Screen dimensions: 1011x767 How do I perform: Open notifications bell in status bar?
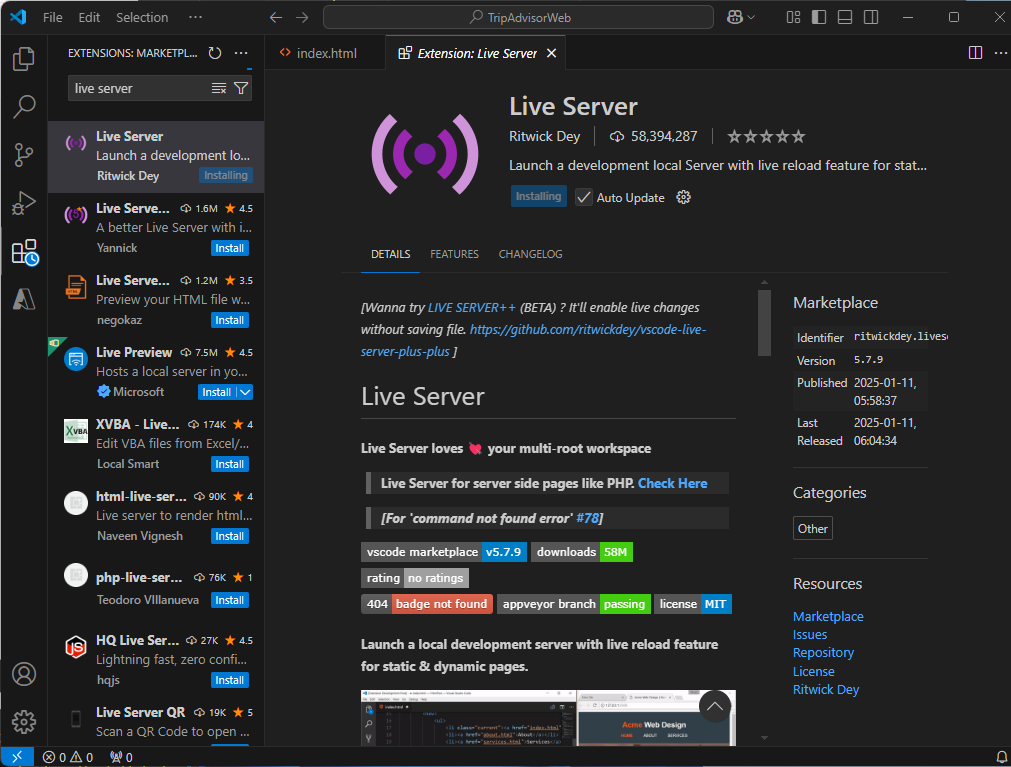click(x=1002, y=757)
